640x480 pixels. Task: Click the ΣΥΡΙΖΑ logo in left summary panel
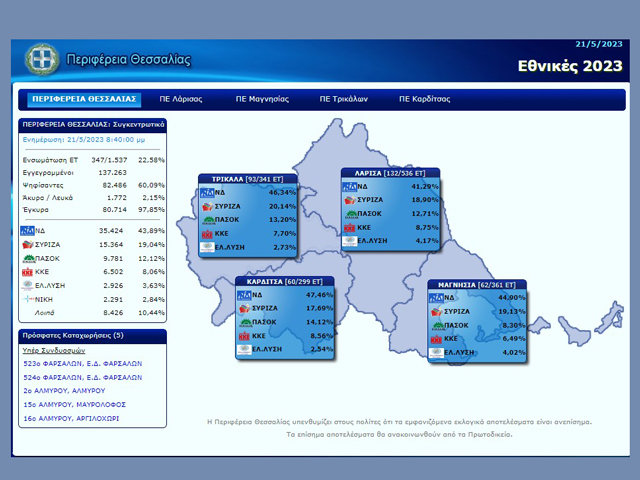(27, 244)
